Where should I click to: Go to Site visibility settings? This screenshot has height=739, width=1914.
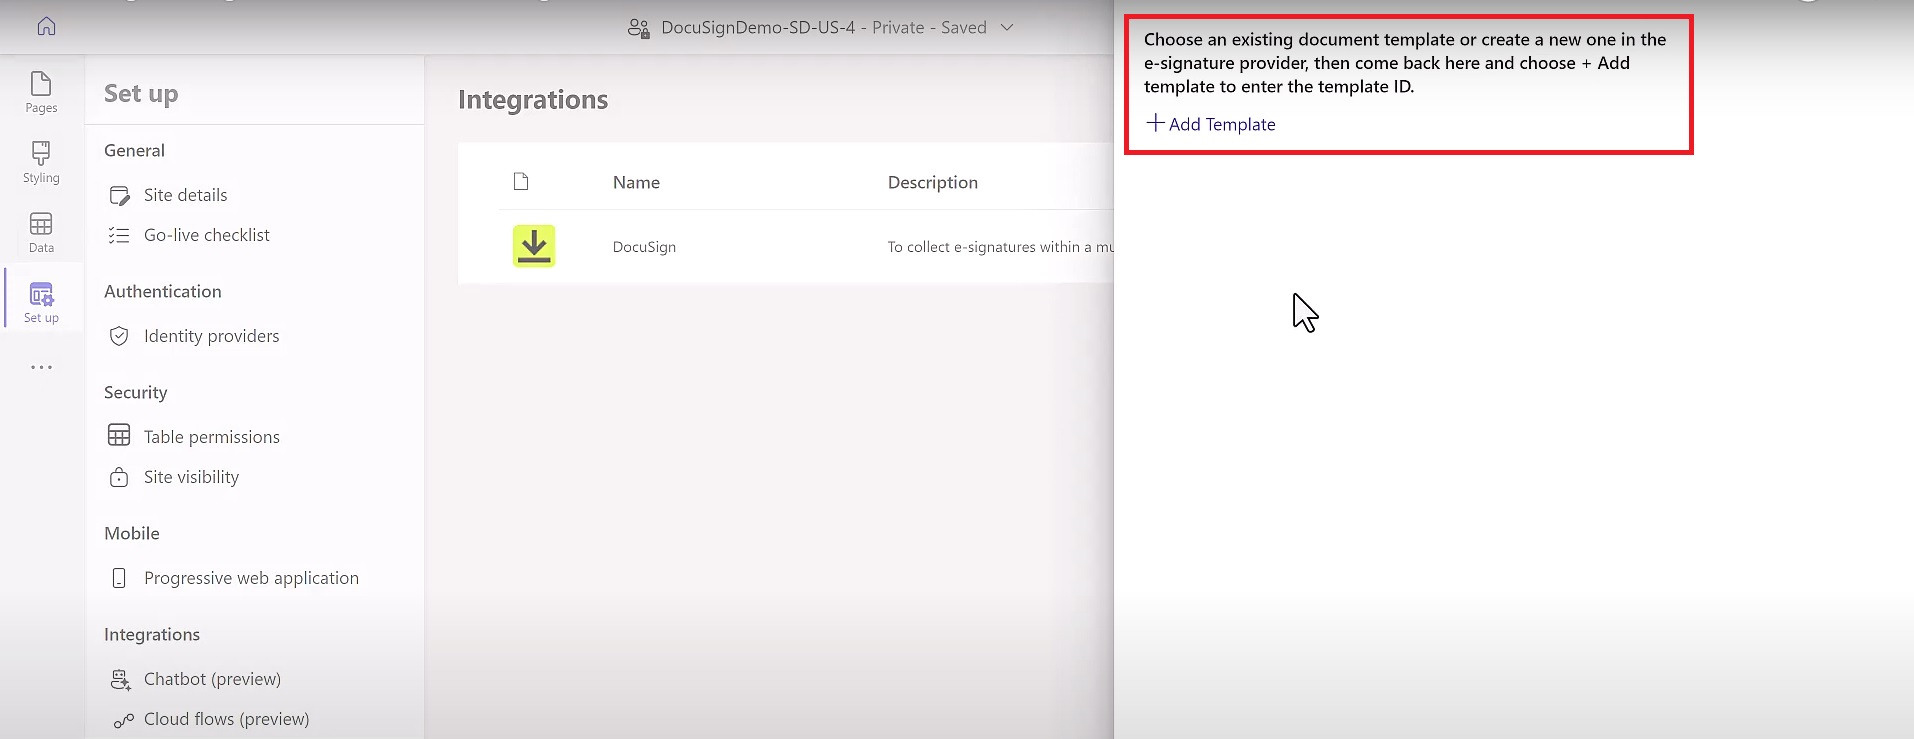point(191,477)
